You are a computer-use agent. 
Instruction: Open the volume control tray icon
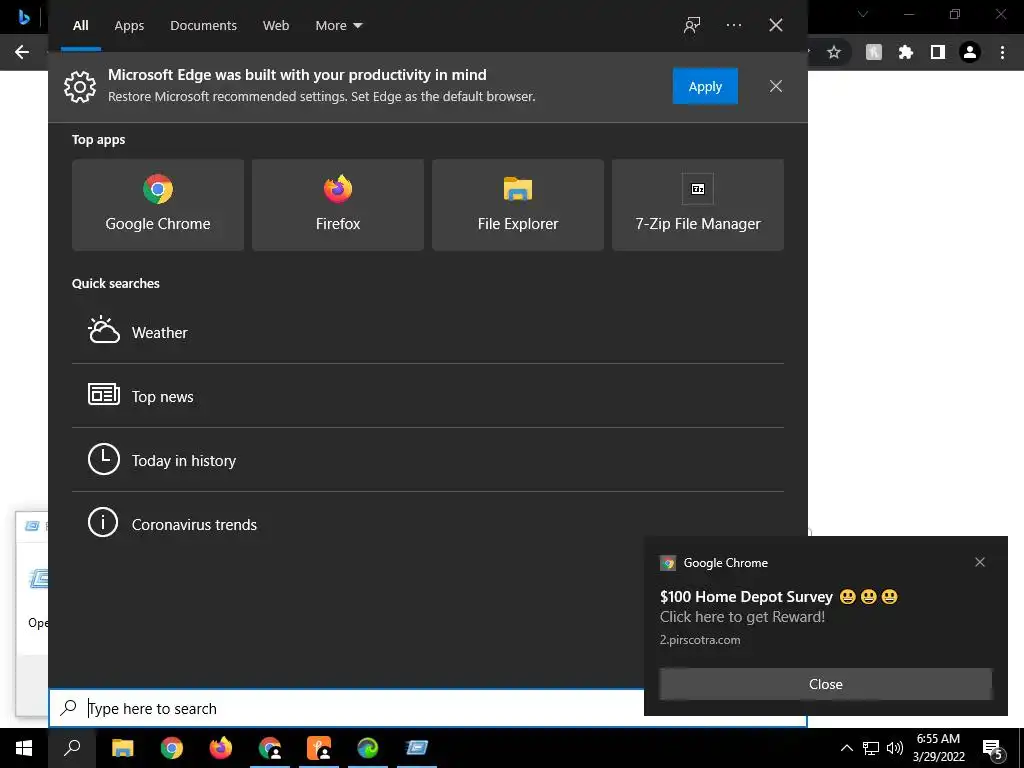click(895, 748)
